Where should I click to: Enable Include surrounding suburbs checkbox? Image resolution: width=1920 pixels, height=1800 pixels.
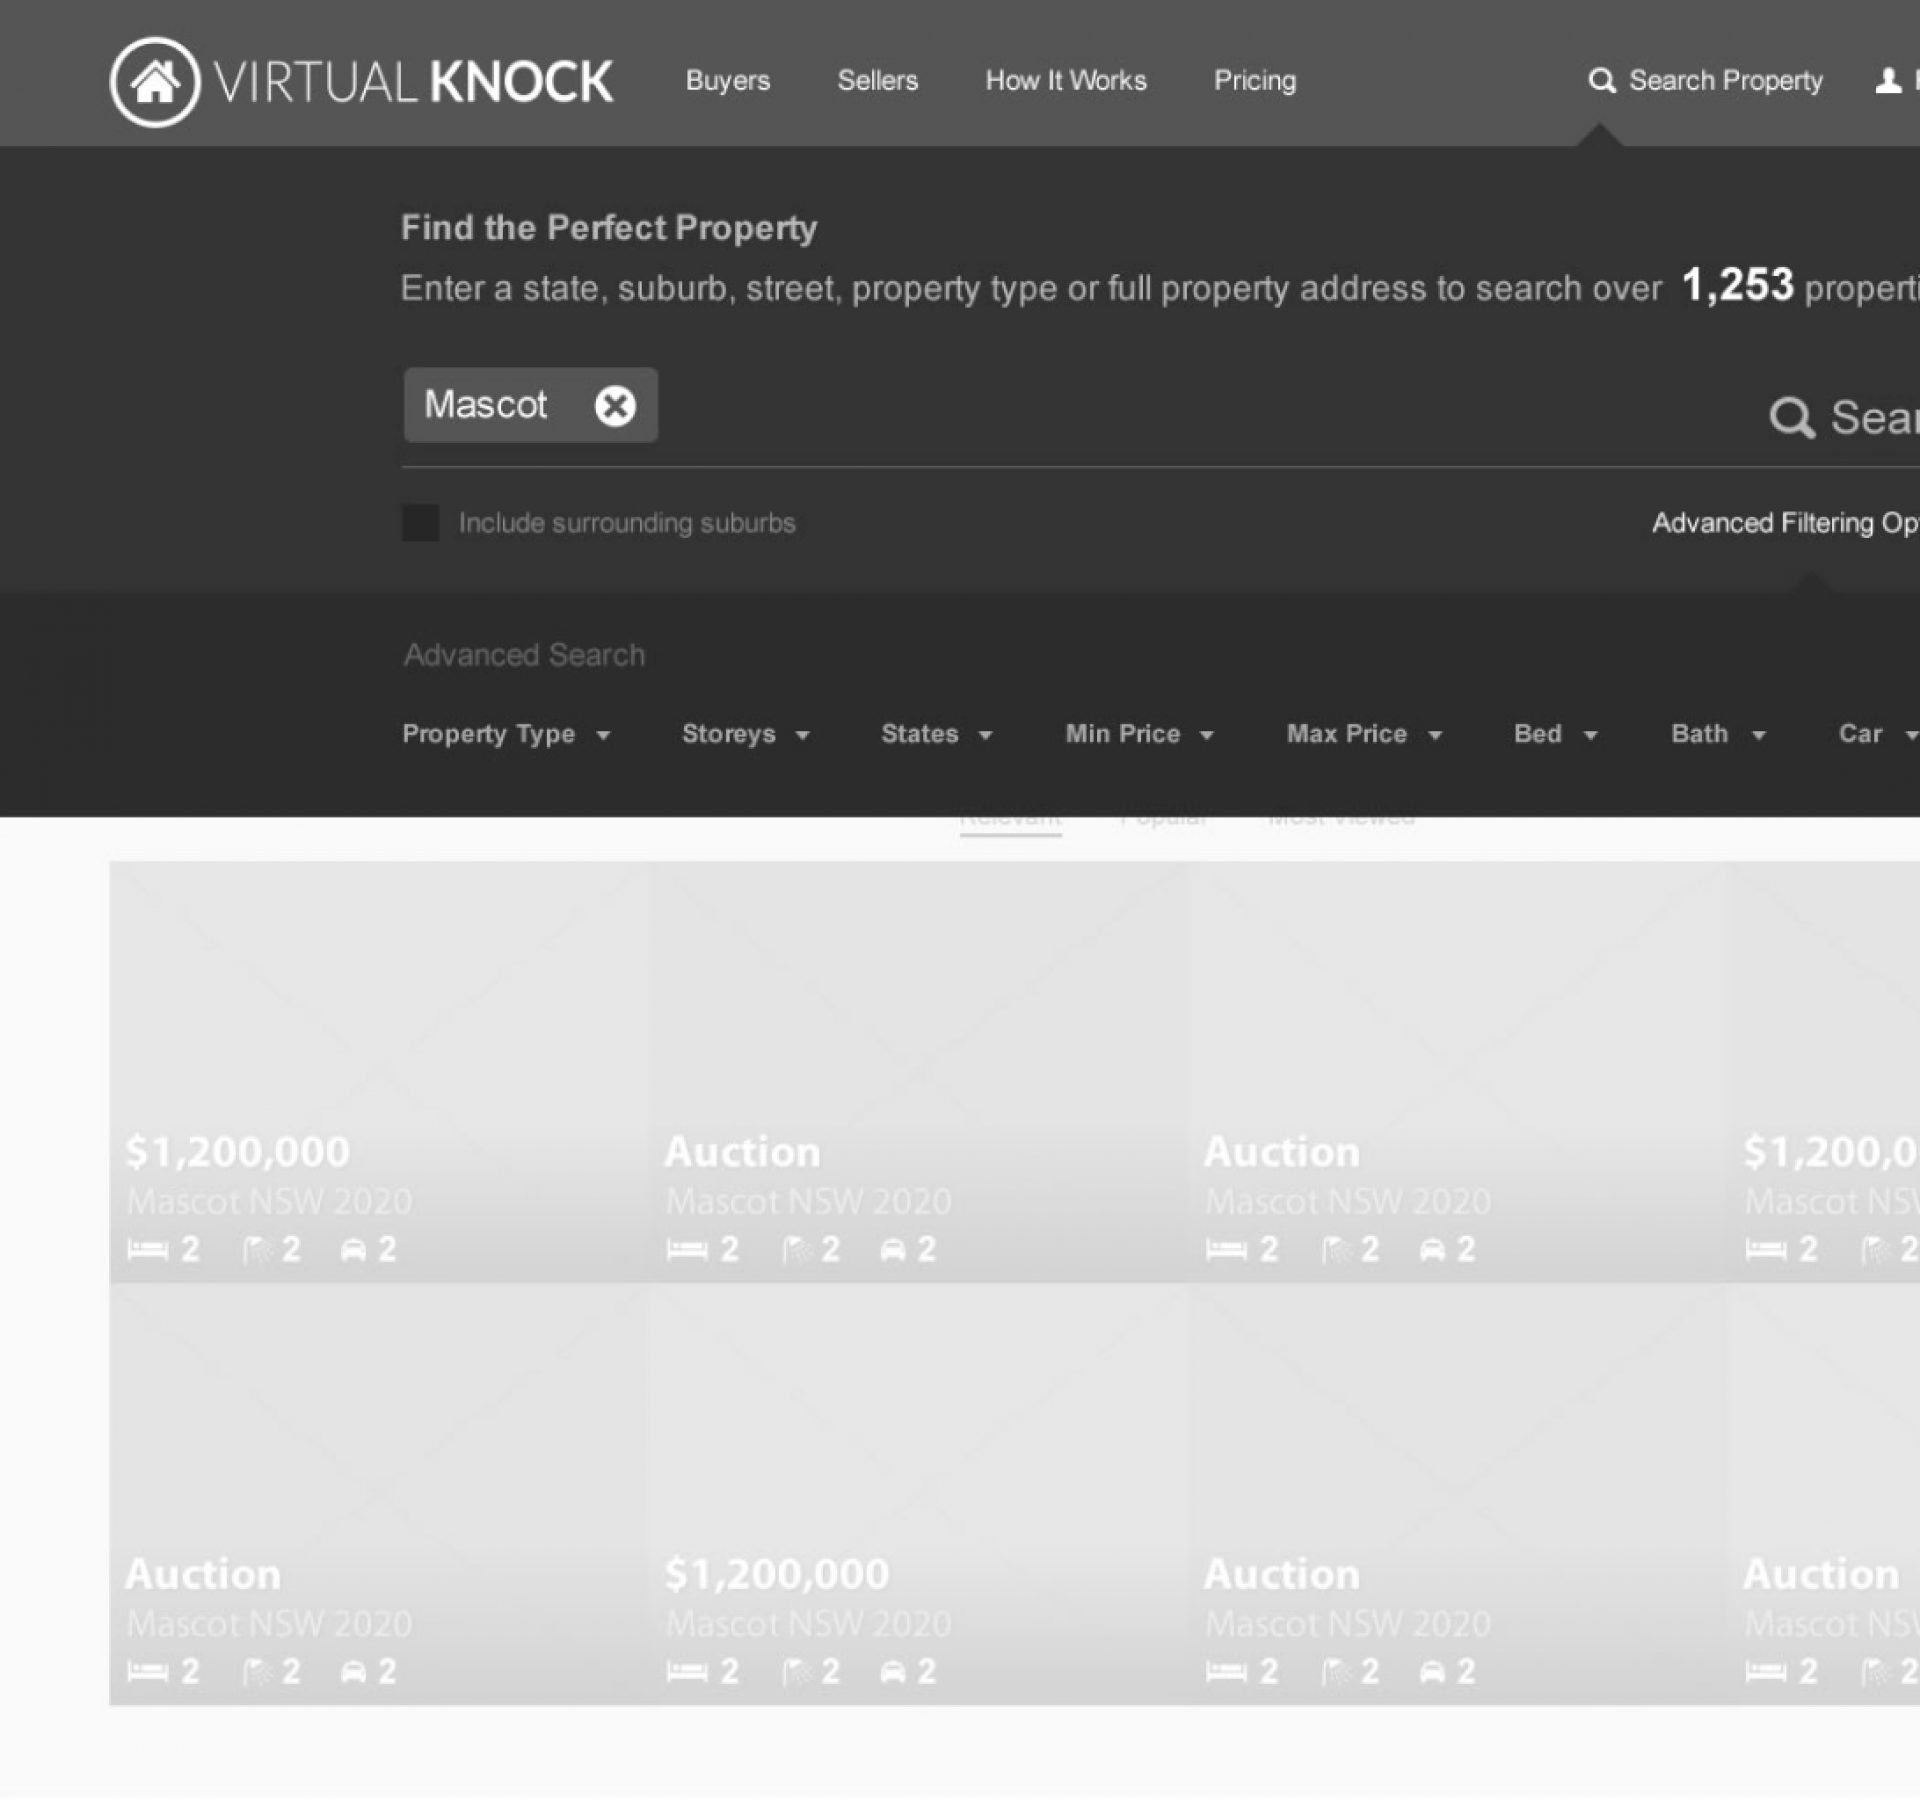pos(421,523)
